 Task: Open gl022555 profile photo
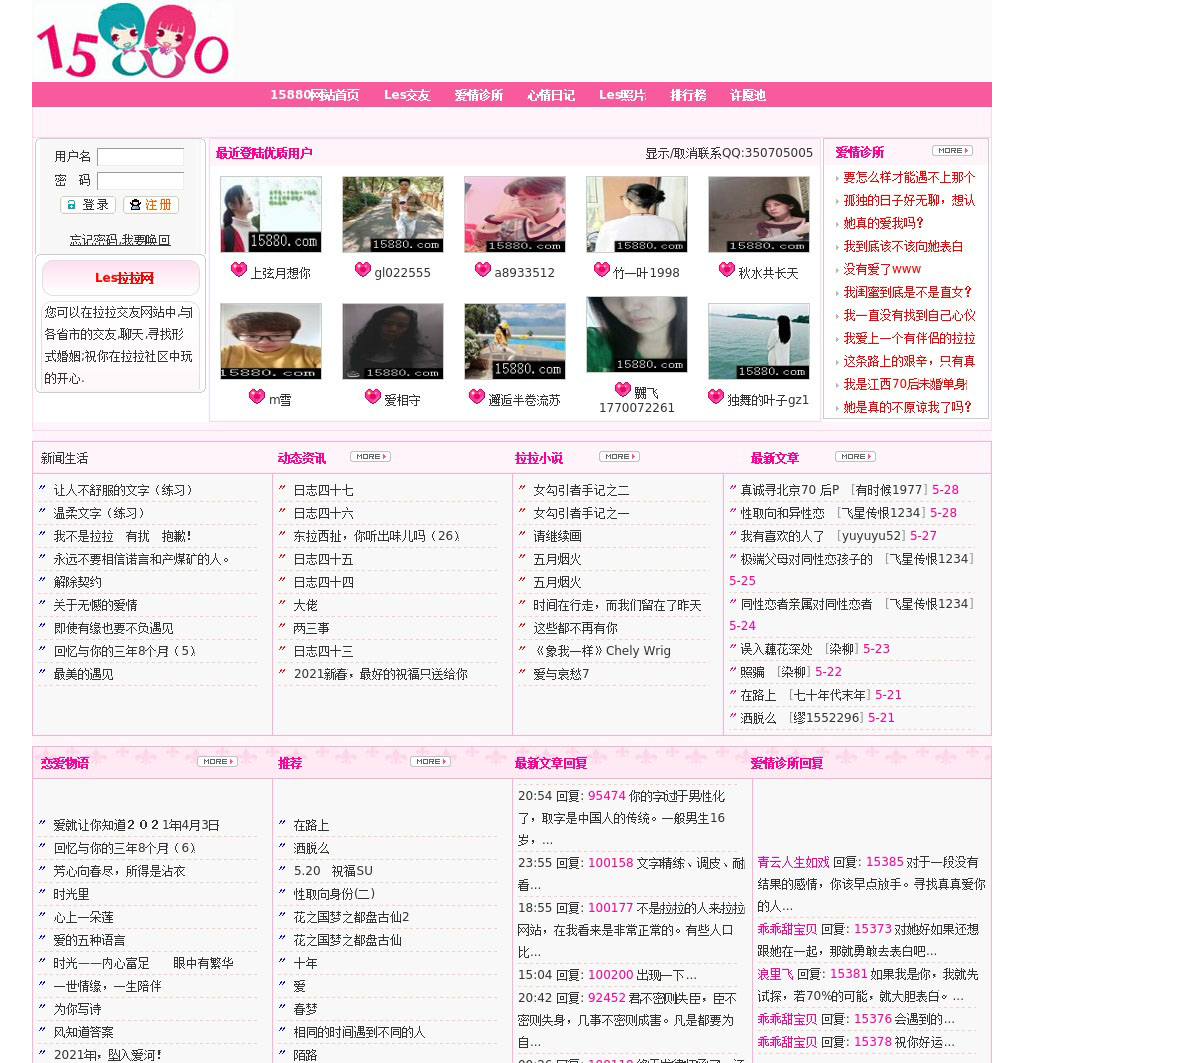coord(393,214)
